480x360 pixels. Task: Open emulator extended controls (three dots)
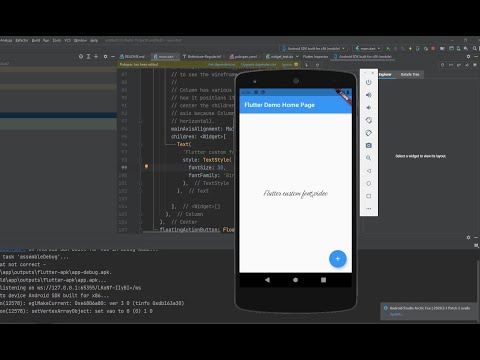point(369,209)
